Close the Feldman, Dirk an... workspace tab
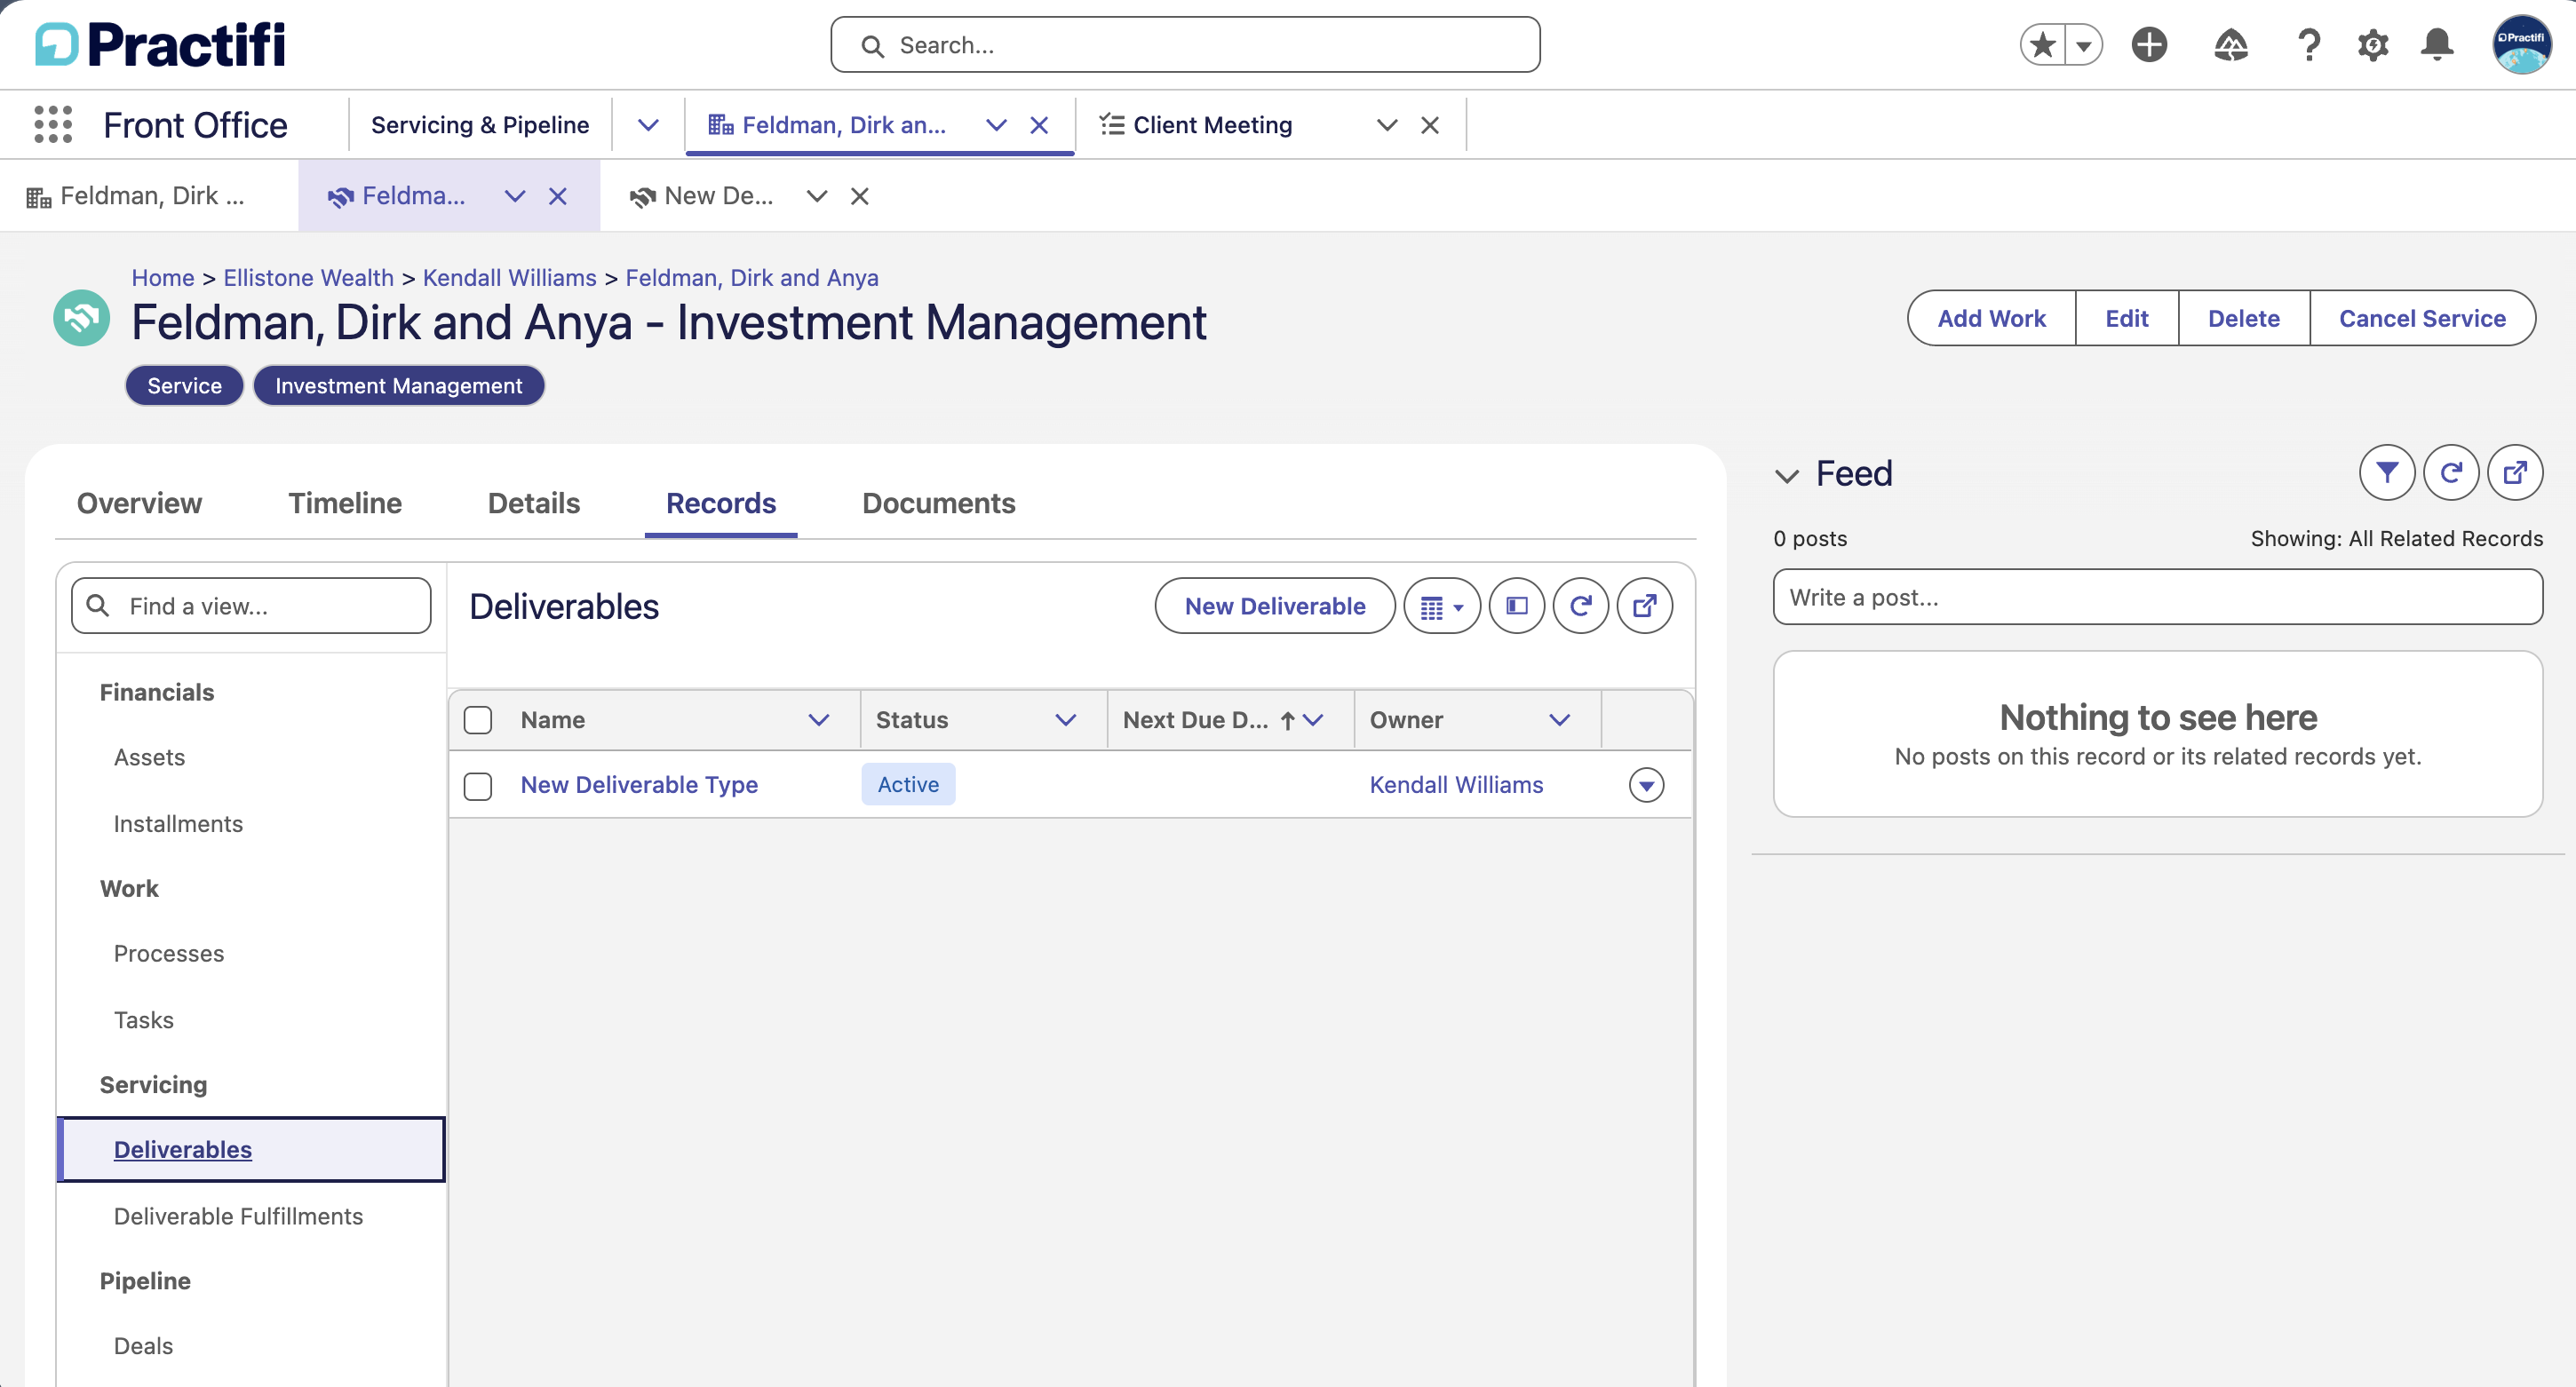Viewport: 2576px width, 1387px height. pos(1039,125)
